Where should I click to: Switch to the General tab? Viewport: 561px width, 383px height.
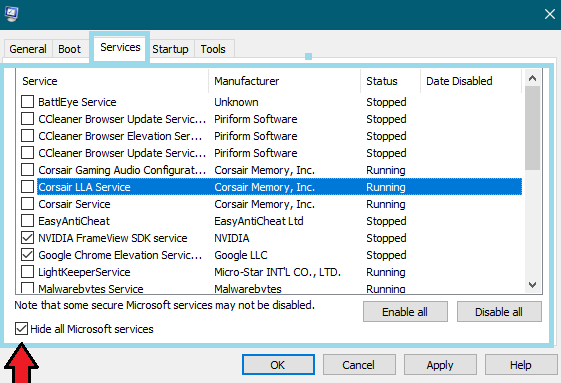(28, 49)
